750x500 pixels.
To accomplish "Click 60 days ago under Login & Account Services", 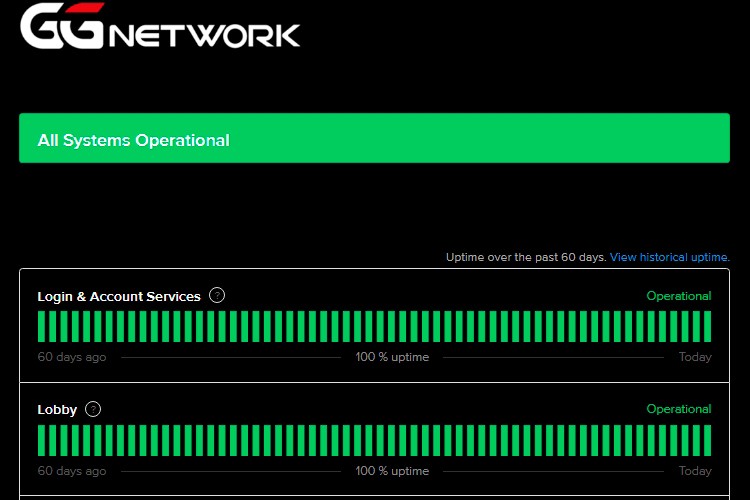I will pos(72,357).
